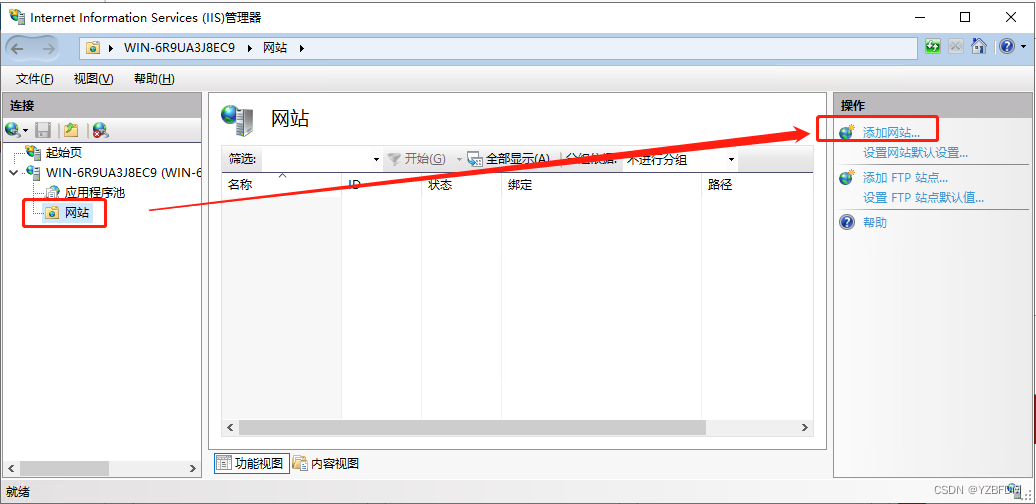1036x504 pixels.
Task: Switch to 内容视图 tab
Action: [x=326, y=464]
